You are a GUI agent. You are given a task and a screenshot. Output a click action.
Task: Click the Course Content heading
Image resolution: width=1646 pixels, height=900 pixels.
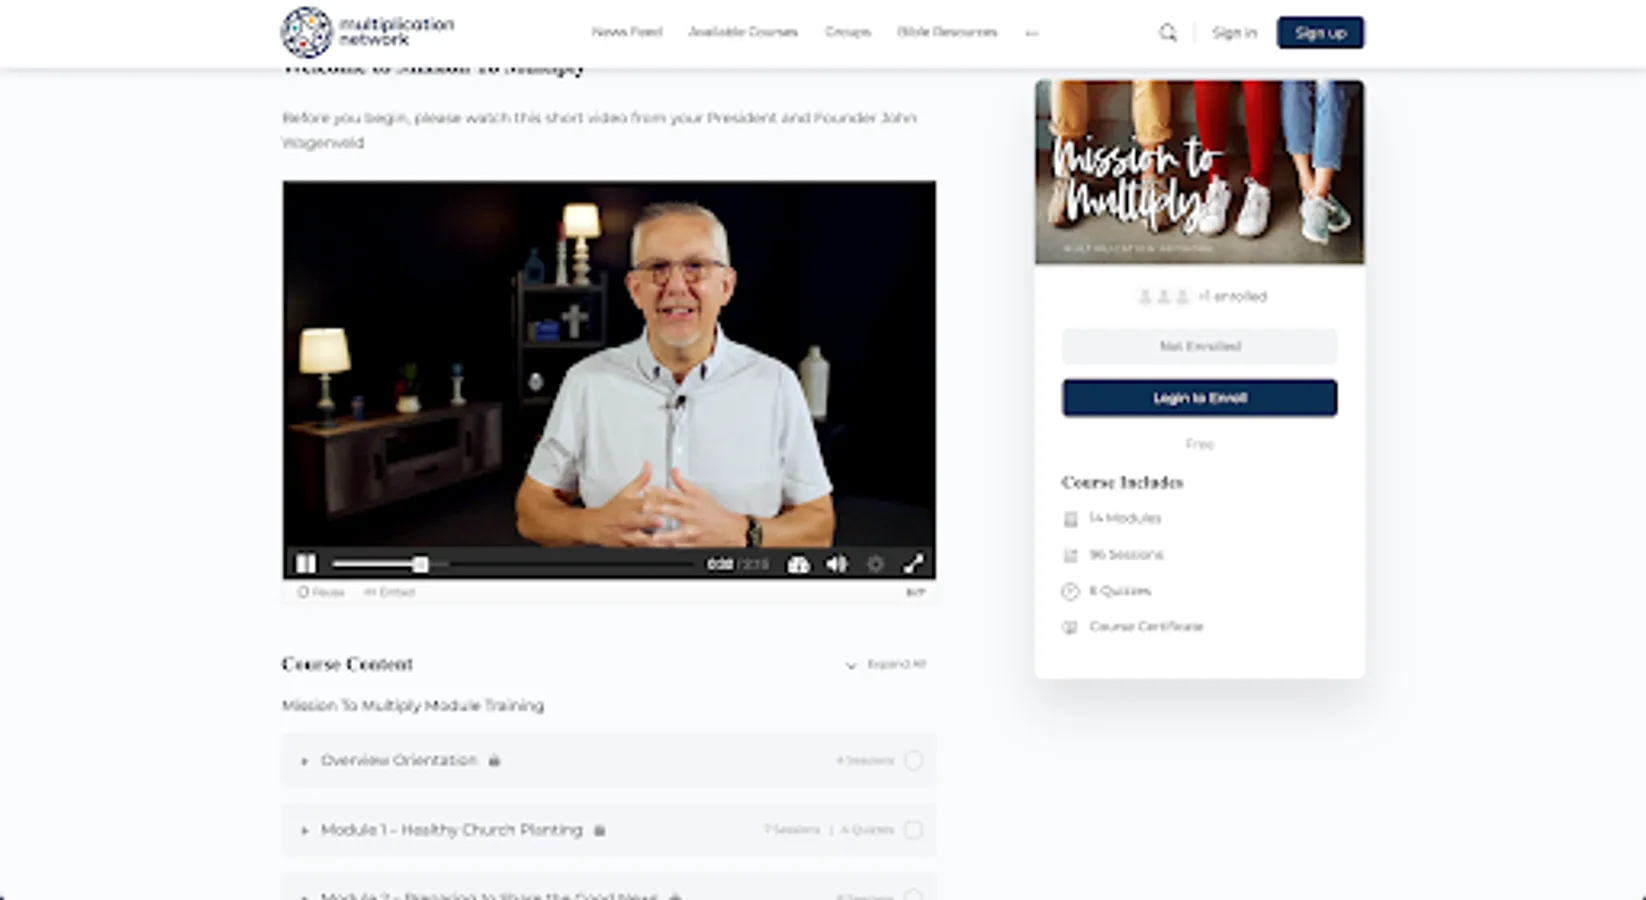click(x=347, y=664)
